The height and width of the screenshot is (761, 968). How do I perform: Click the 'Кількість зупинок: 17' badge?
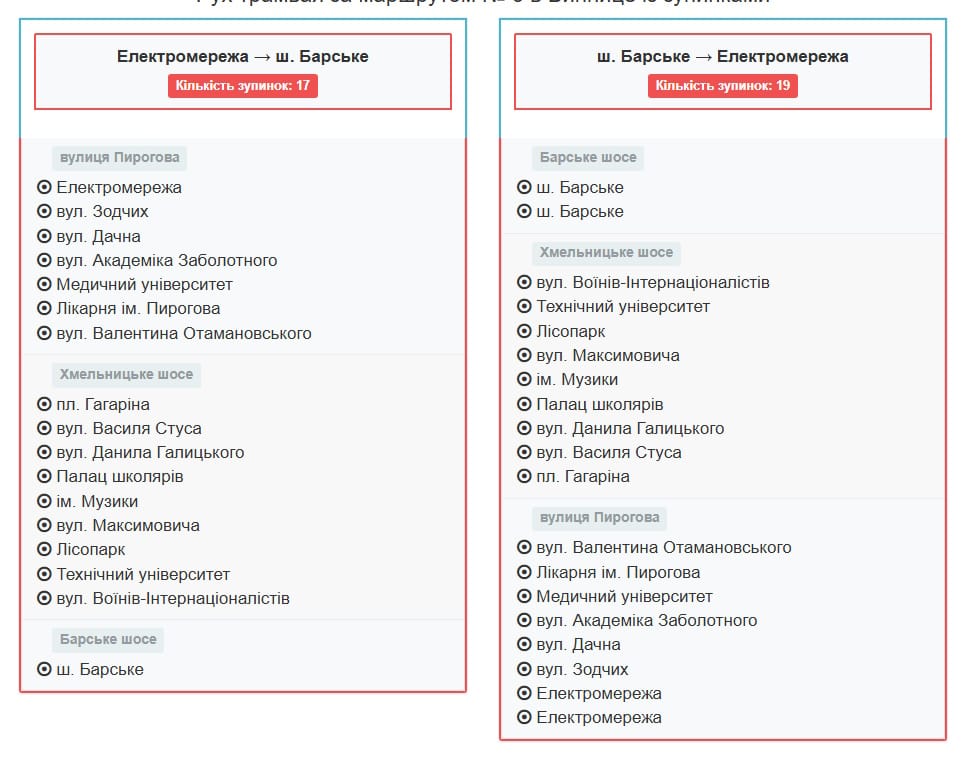click(243, 86)
